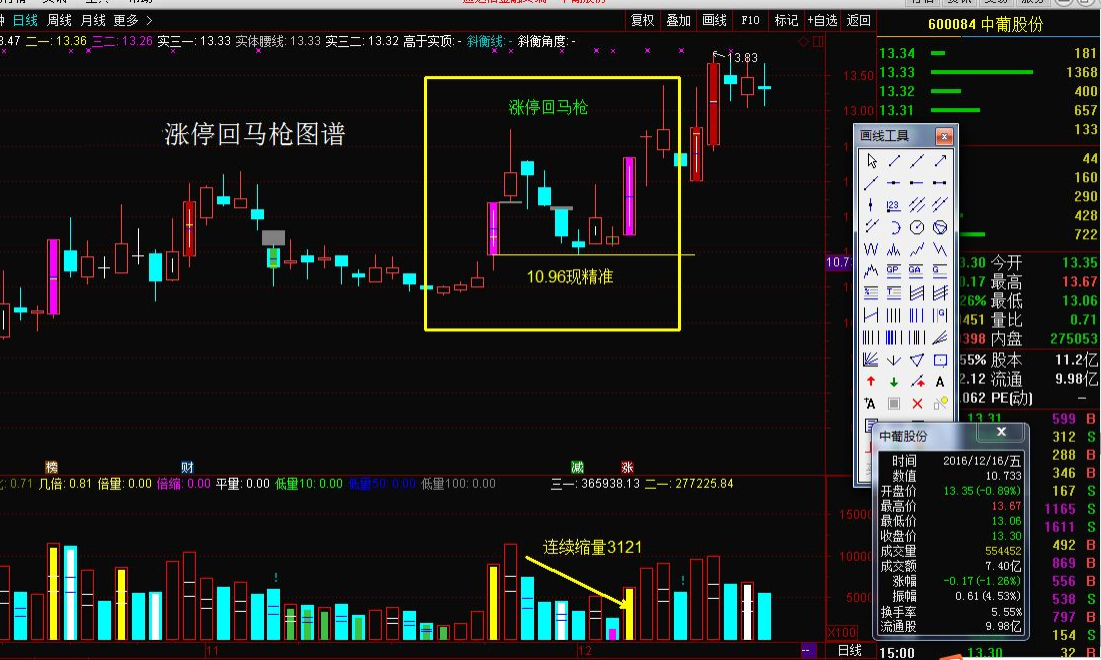Screen dimensions: 1101x660
Task: Click 今开 13.35 value
Action: tap(1079, 263)
